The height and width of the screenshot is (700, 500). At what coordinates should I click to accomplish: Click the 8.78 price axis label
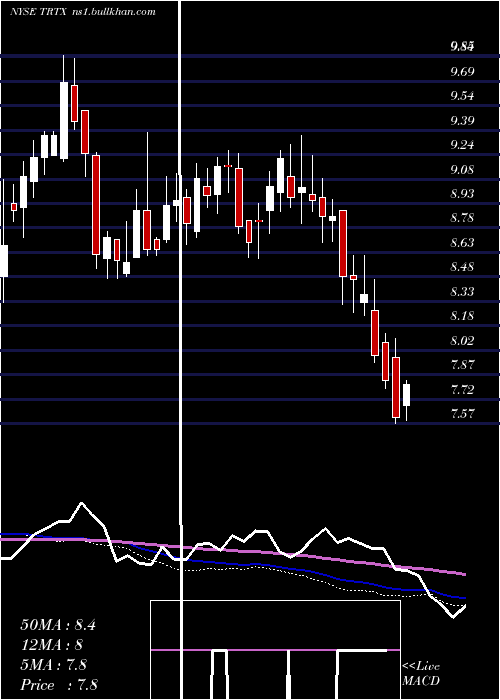[x=463, y=218]
